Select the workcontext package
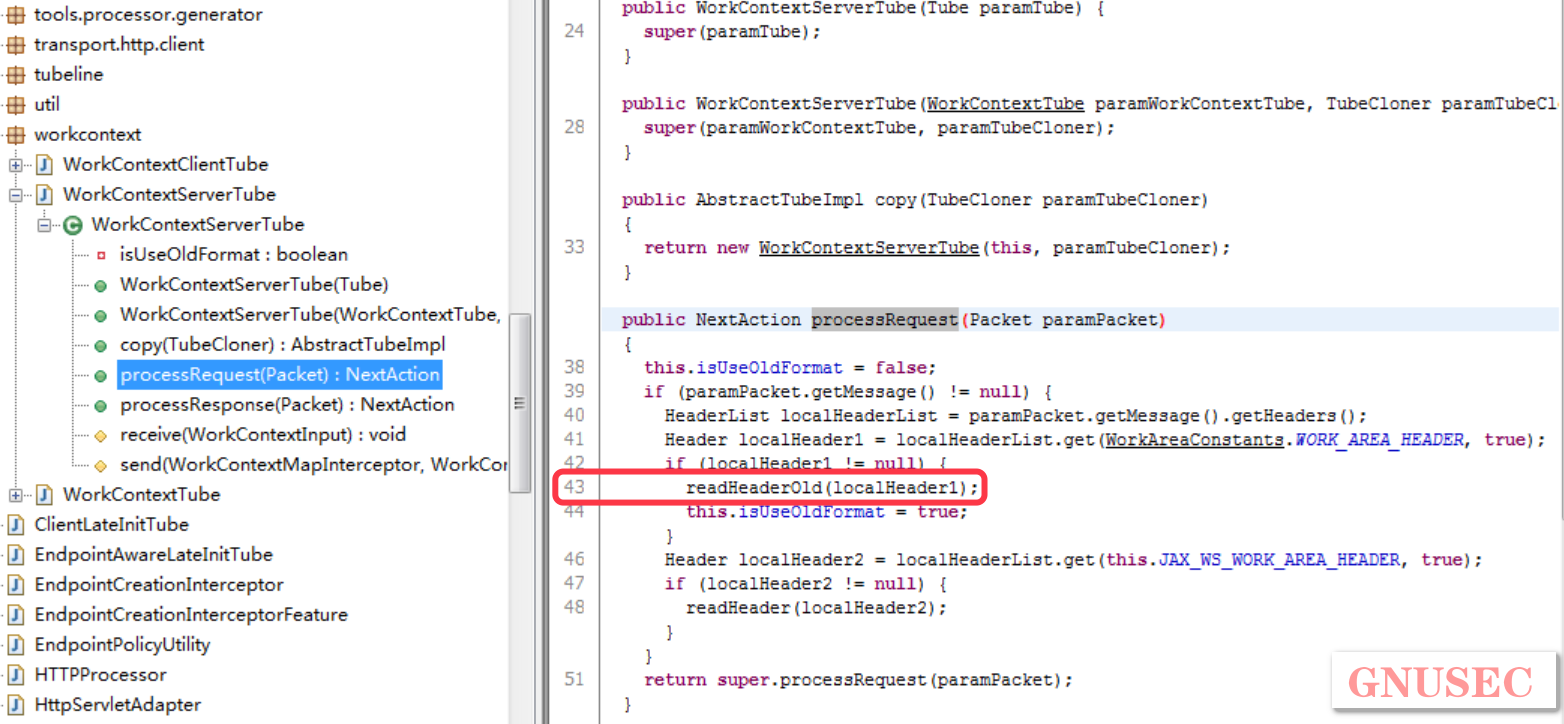This screenshot has height=724, width=1564. click(x=87, y=135)
